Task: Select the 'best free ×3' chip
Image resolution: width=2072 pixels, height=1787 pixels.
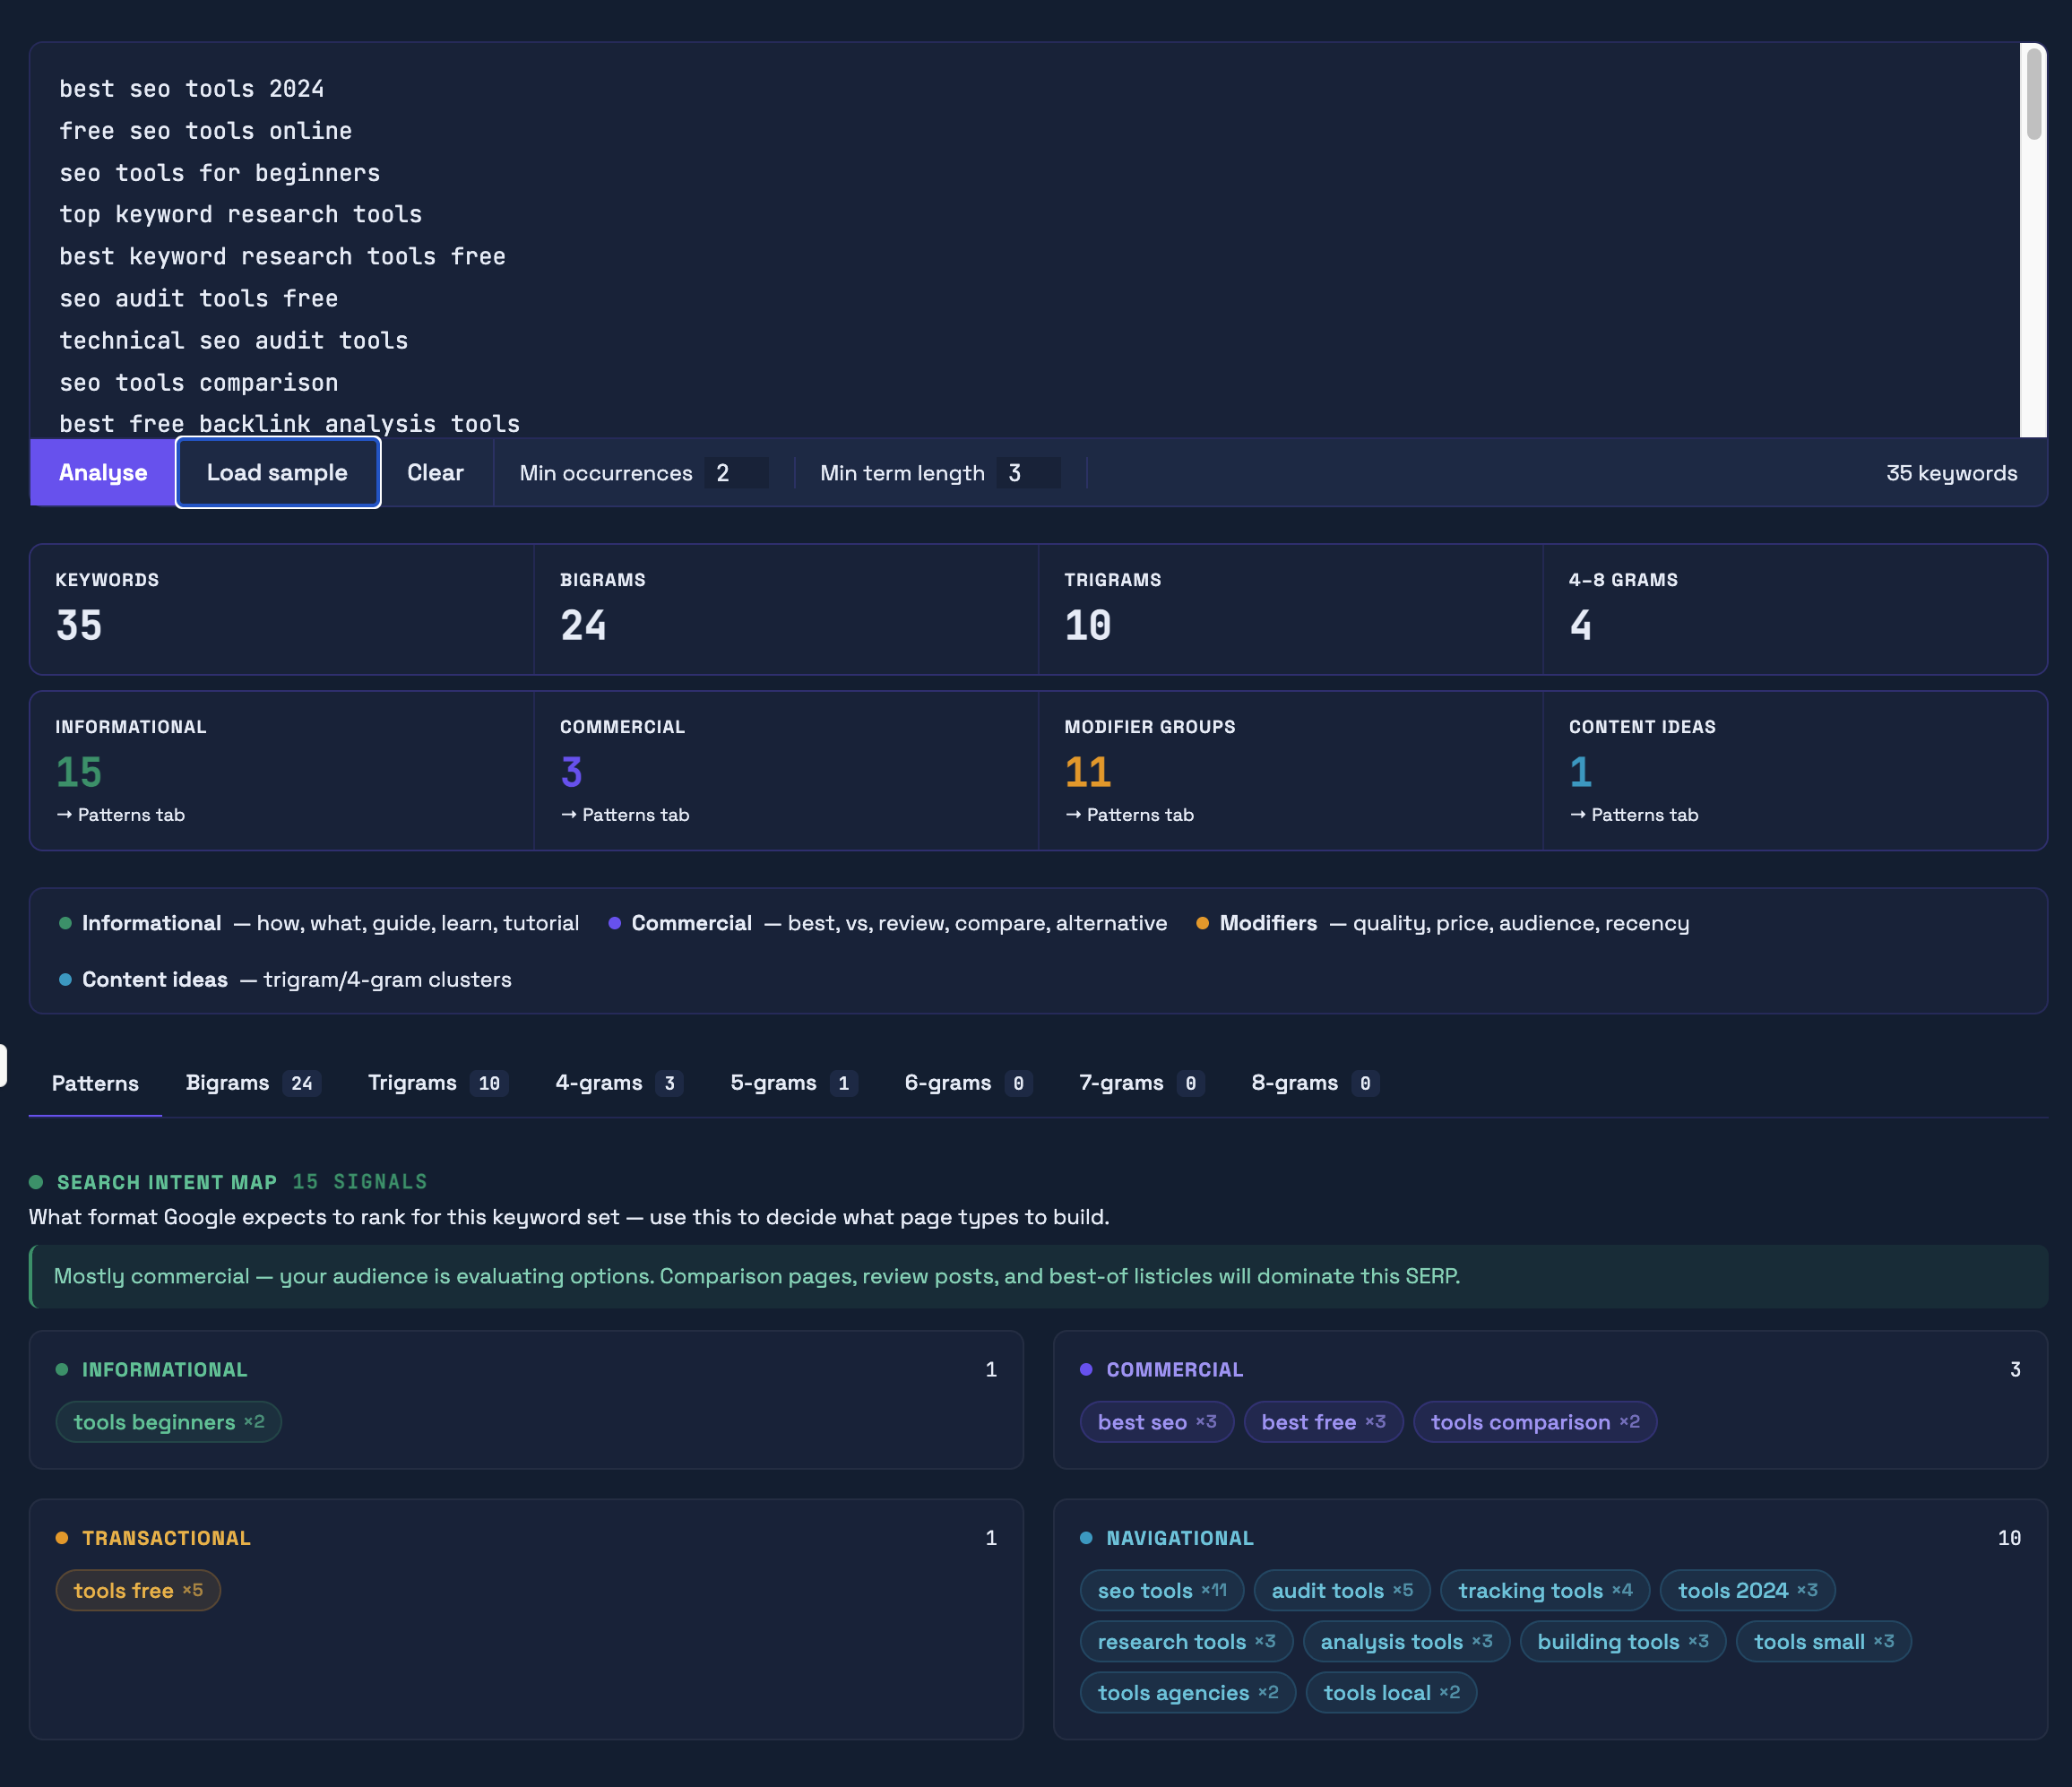Action: pos(1323,1422)
